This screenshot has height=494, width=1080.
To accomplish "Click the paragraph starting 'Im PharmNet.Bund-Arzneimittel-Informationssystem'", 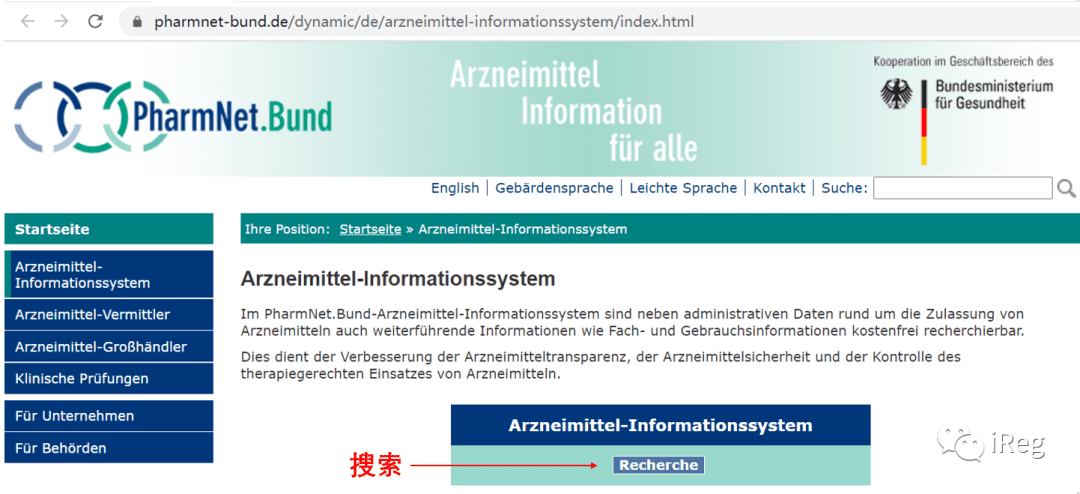I will coord(632,322).
